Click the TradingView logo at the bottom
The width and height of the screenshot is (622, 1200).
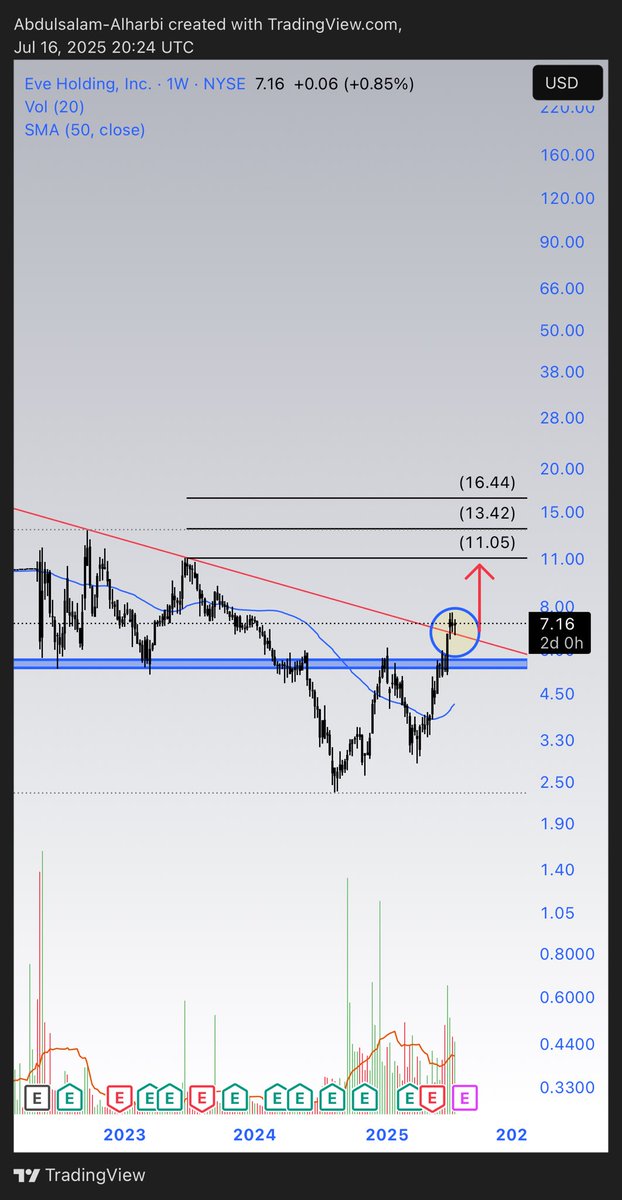tap(79, 1175)
